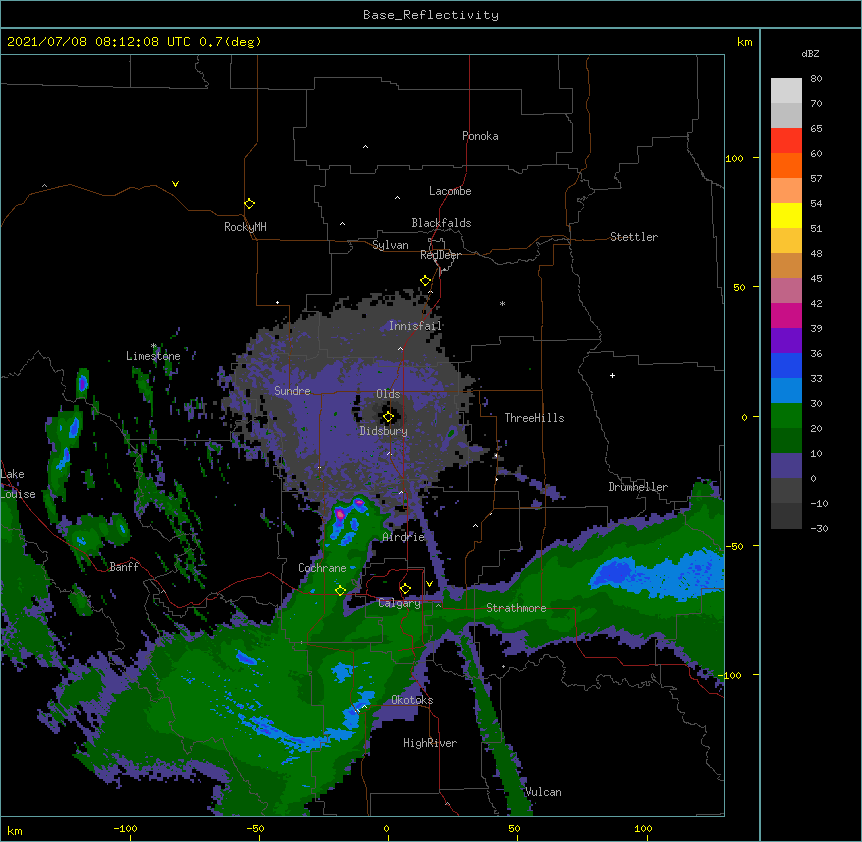This screenshot has height=842, width=862.
Task: Pick the bright yellow 54-51 dBZ swatch
Action: 786,215
